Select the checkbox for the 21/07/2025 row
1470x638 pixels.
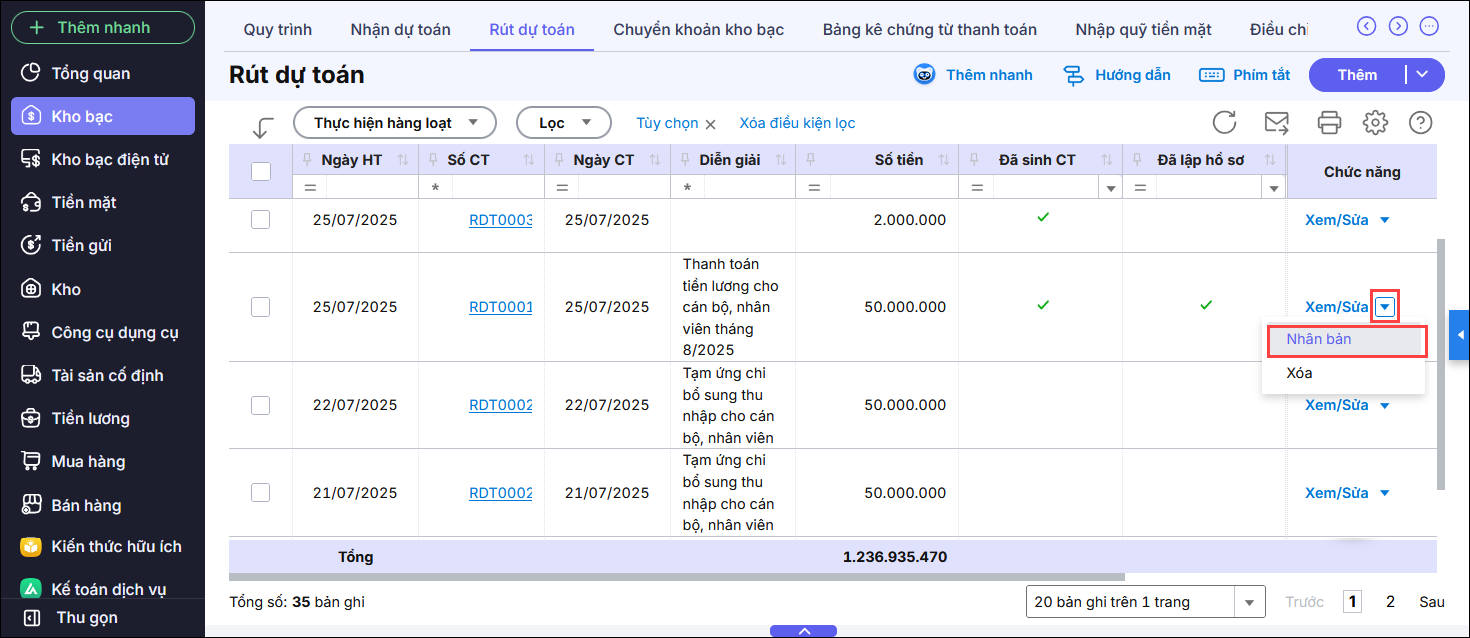pyautogui.click(x=261, y=492)
